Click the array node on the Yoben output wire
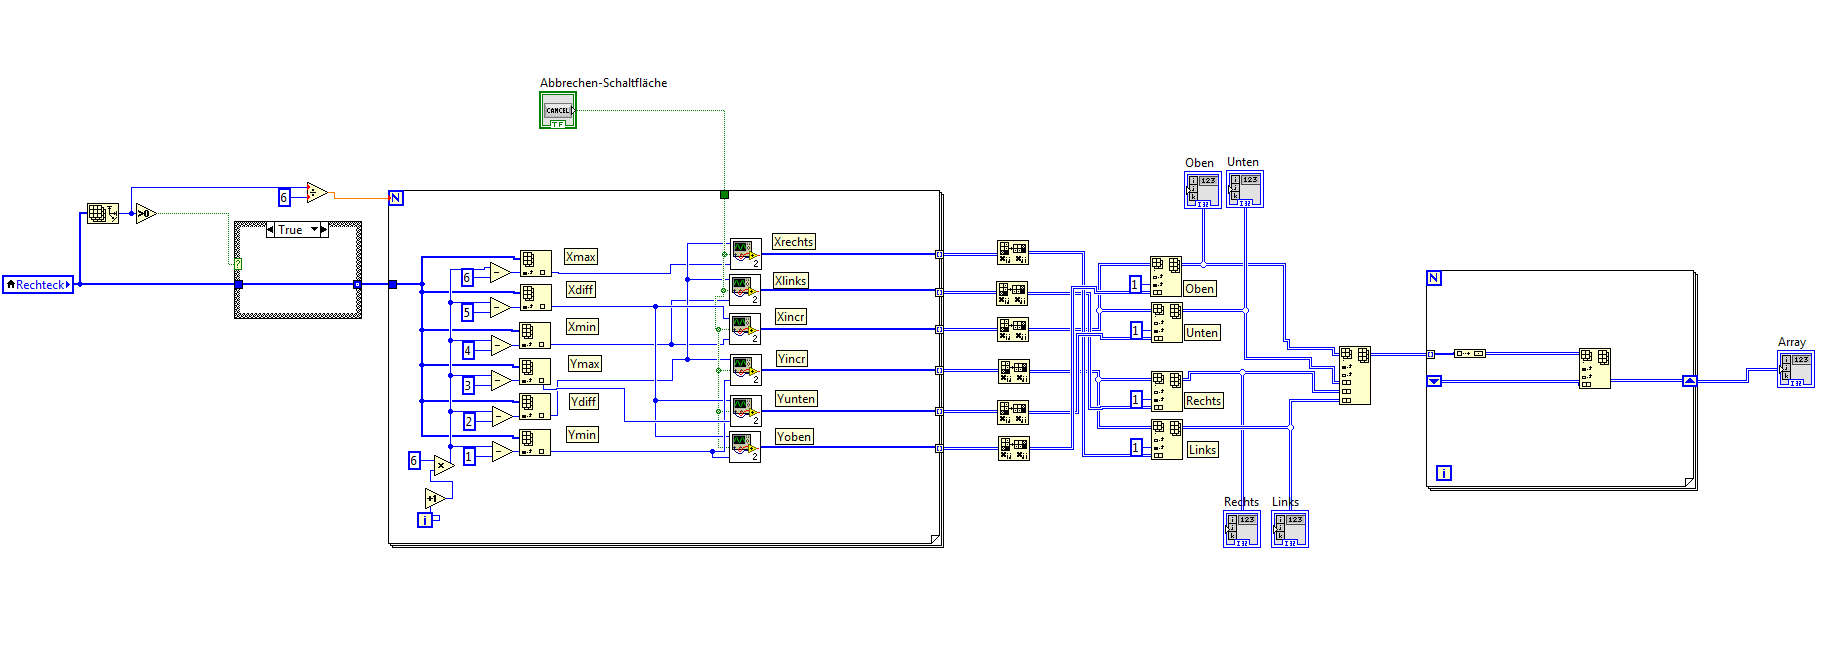 [x=1013, y=448]
